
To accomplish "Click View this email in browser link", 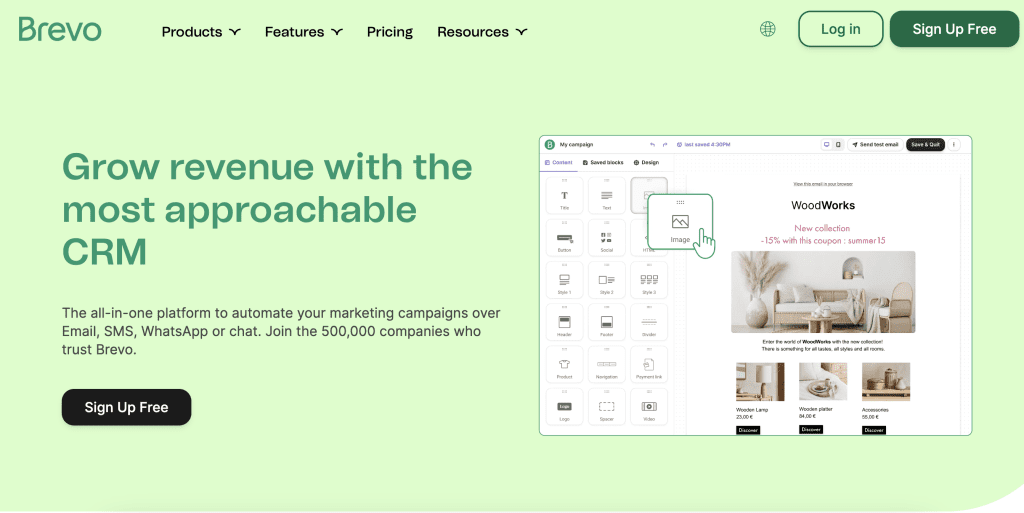I will coord(823,184).
